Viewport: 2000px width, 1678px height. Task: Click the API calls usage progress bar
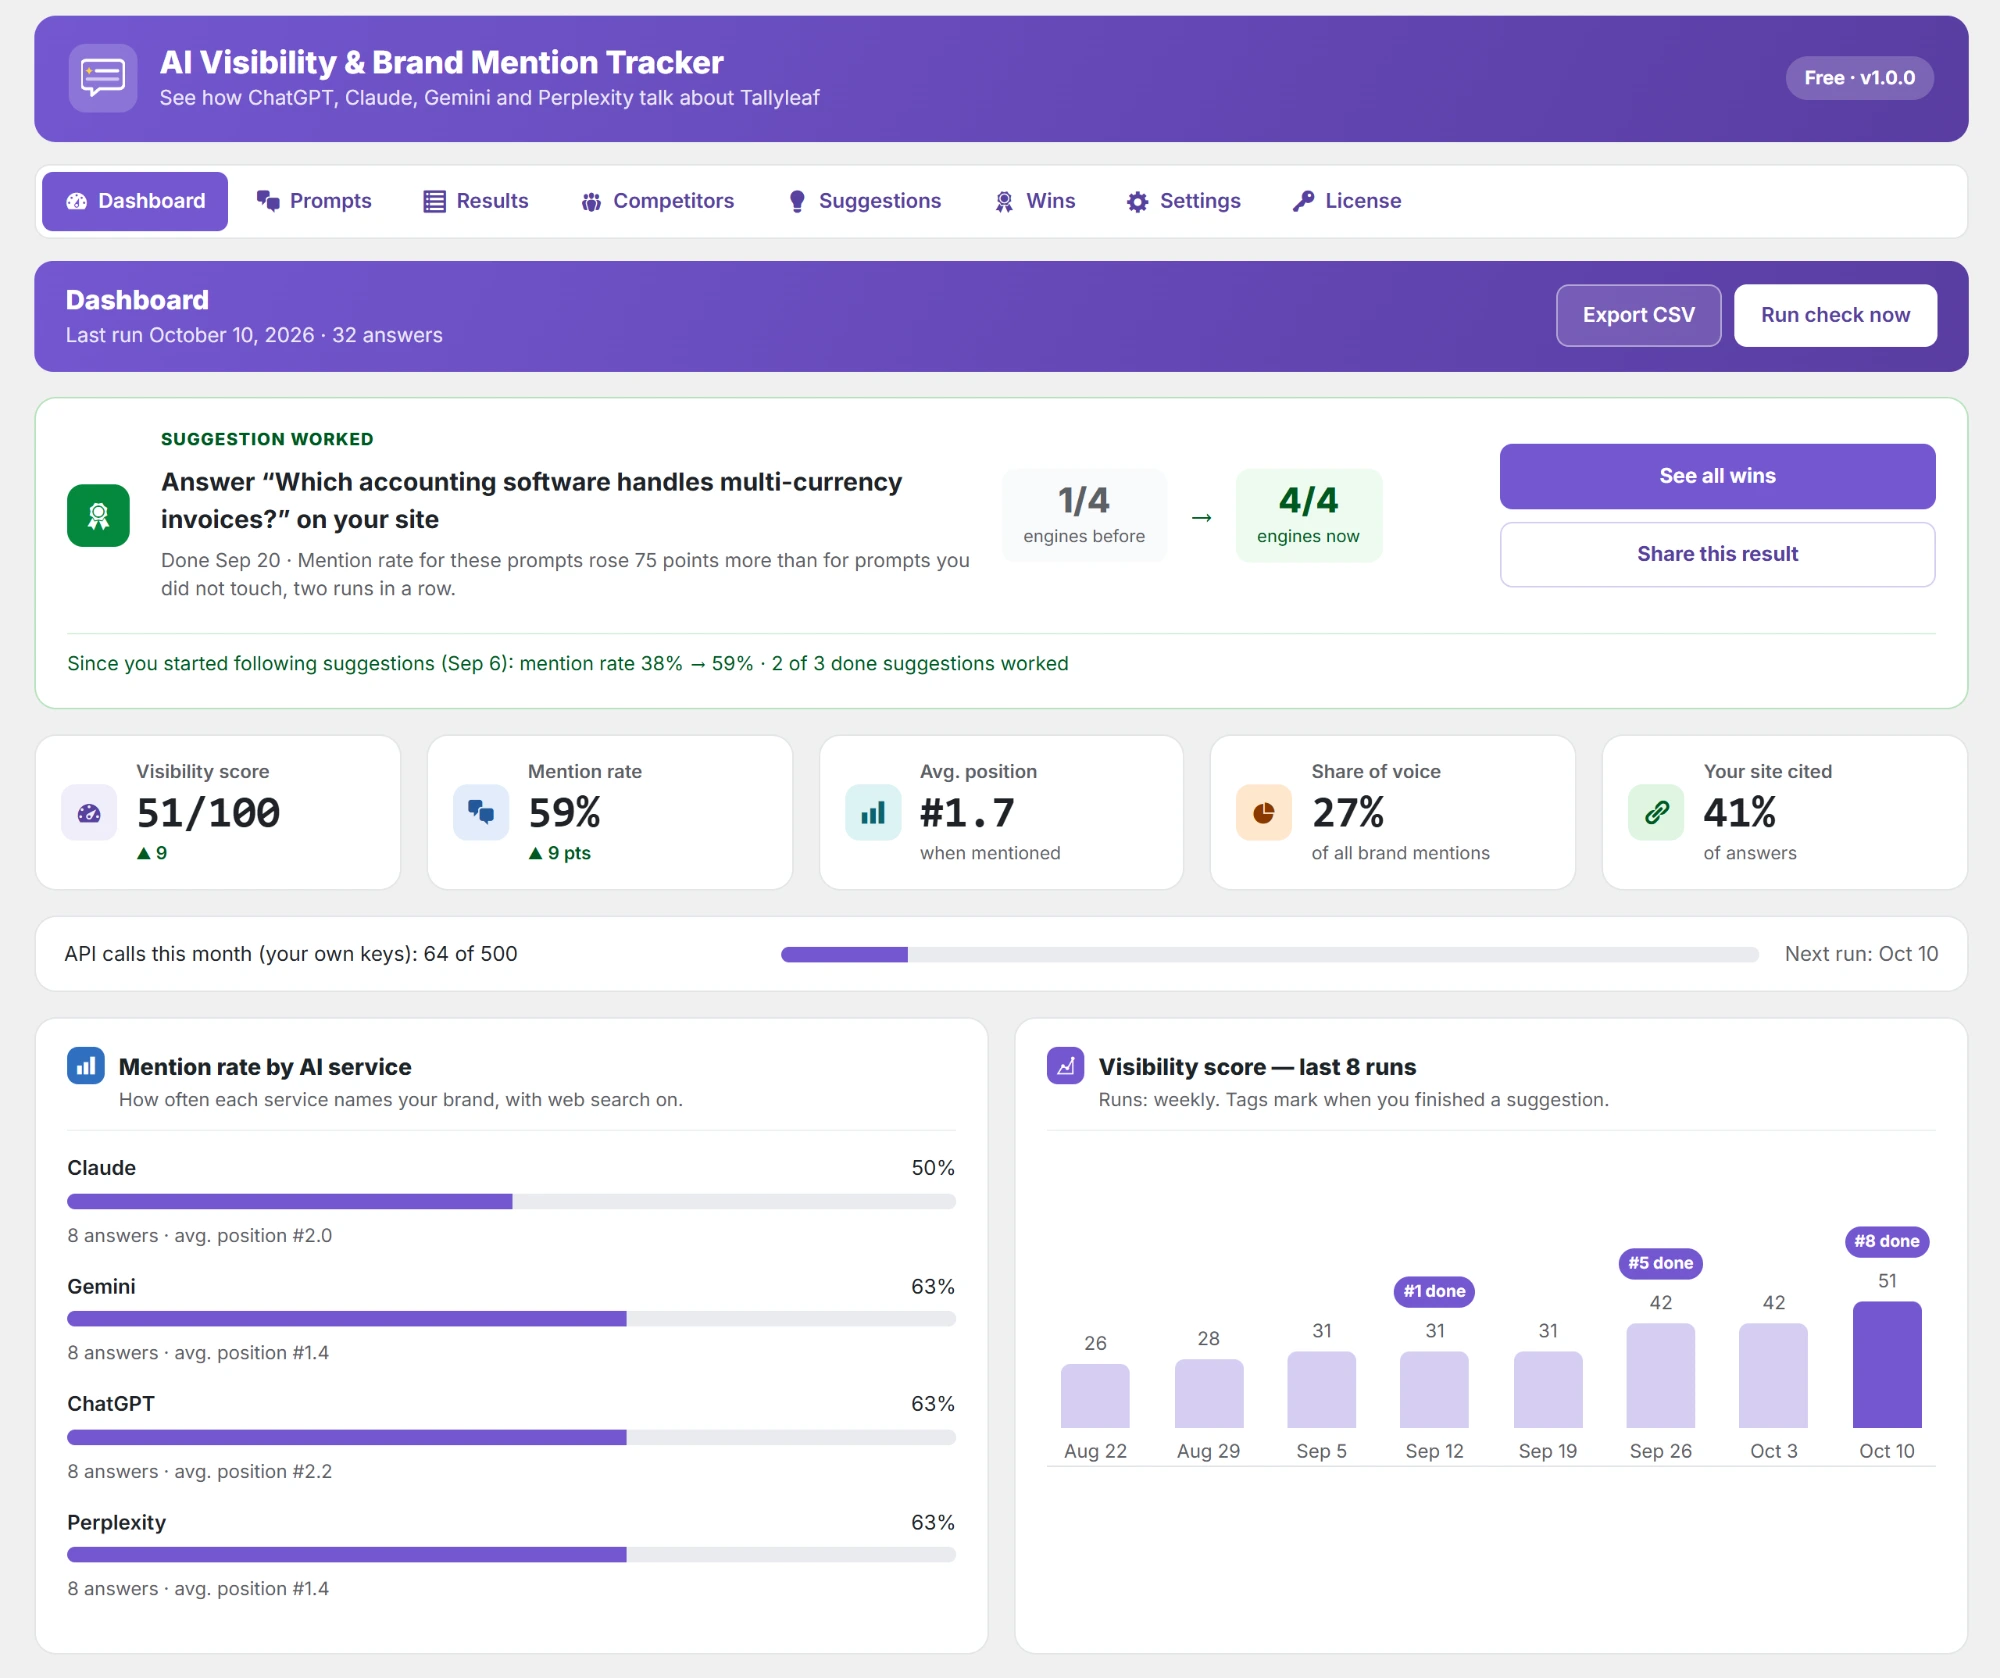point(1269,955)
